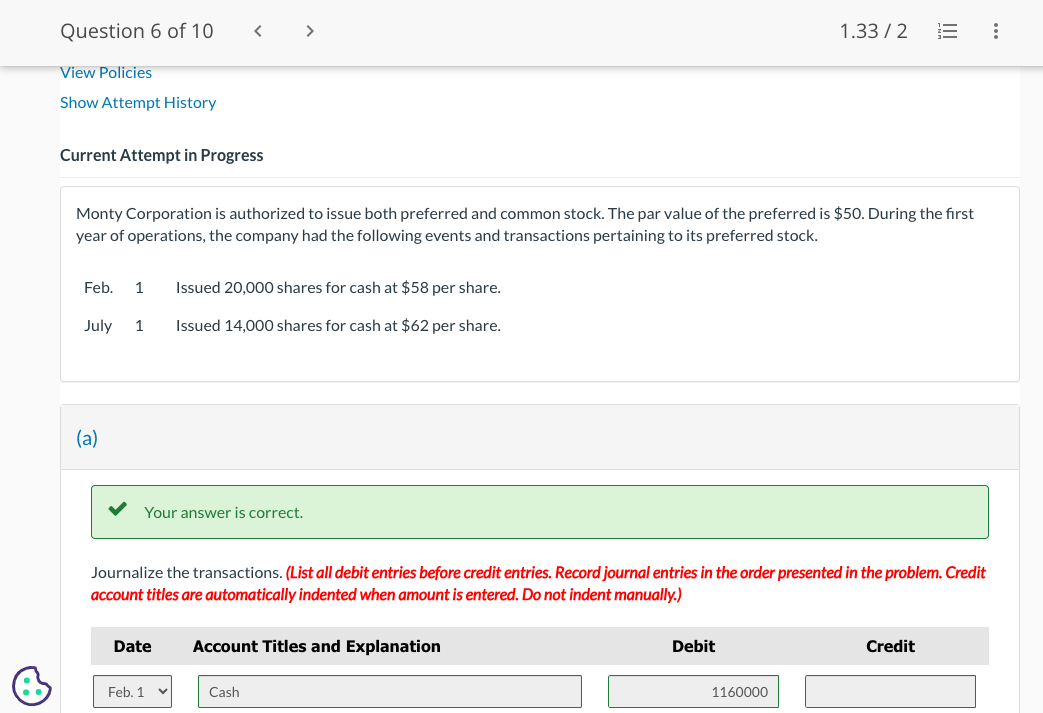Open the purple study assistant widget
Viewport: 1043px width, 713px height.
point(30,686)
